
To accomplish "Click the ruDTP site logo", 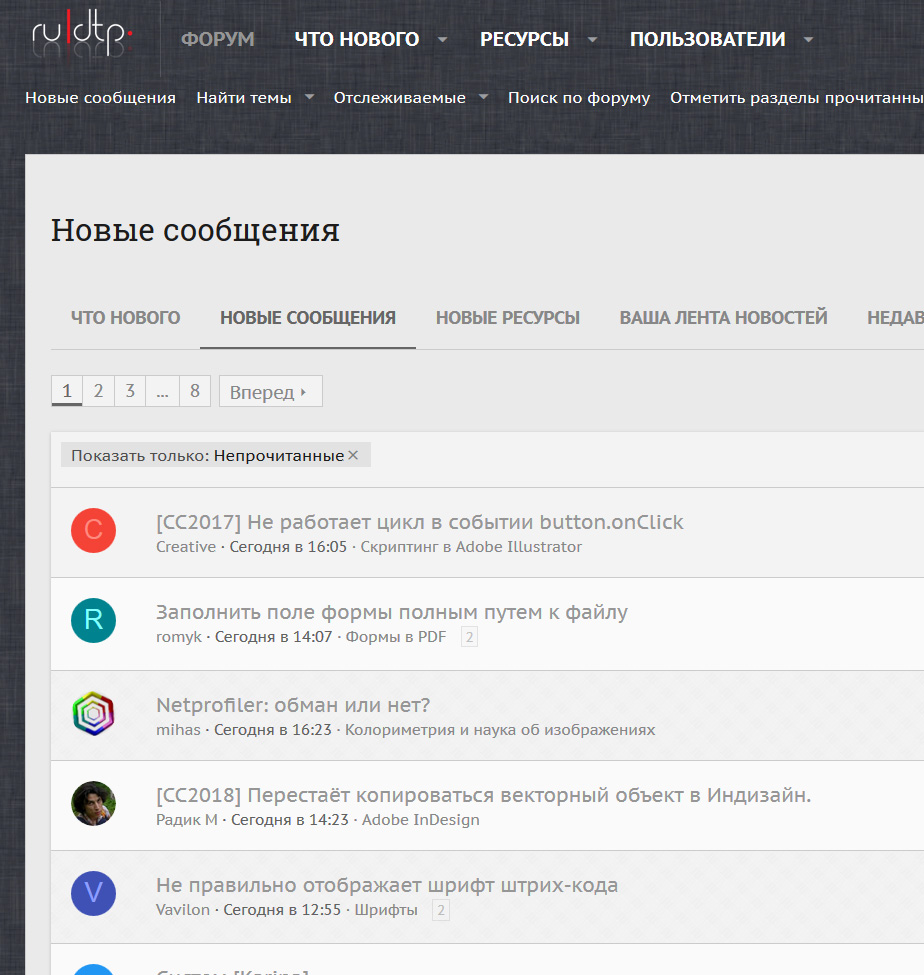I will (82, 34).
